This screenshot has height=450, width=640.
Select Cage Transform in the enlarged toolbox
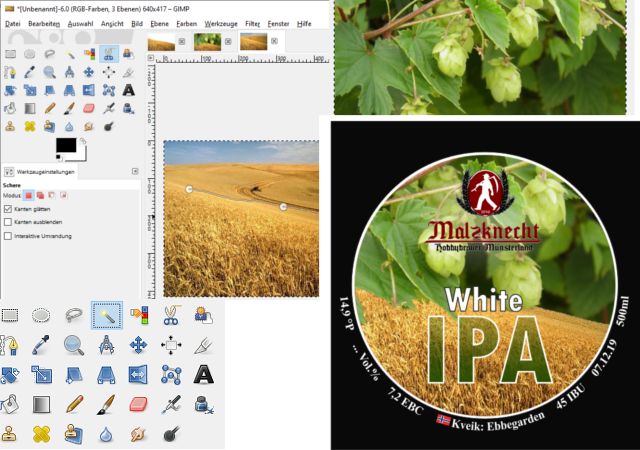tap(171, 375)
